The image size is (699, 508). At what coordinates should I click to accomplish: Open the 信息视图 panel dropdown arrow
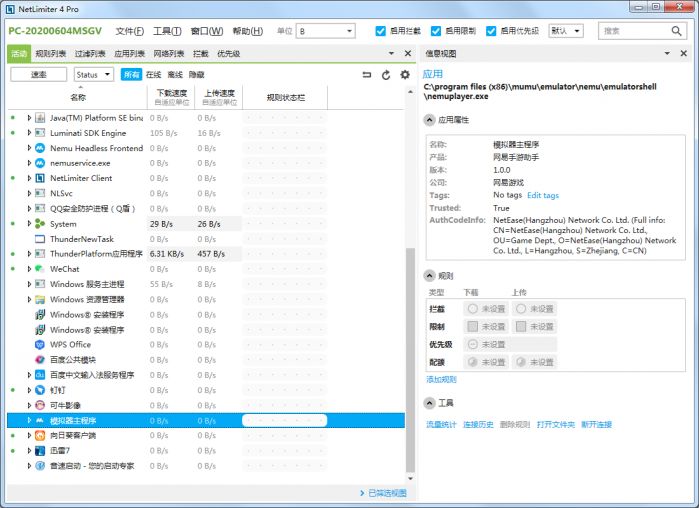[667, 53]
